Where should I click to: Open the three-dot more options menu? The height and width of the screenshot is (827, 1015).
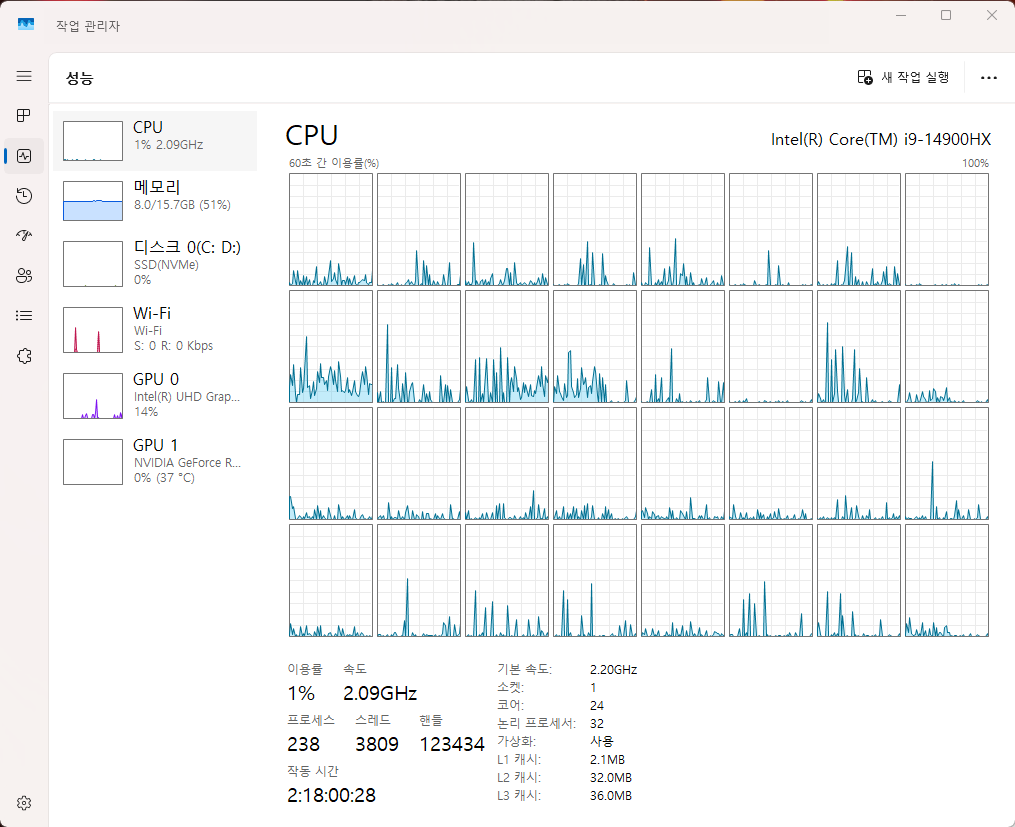click(988, 78)
